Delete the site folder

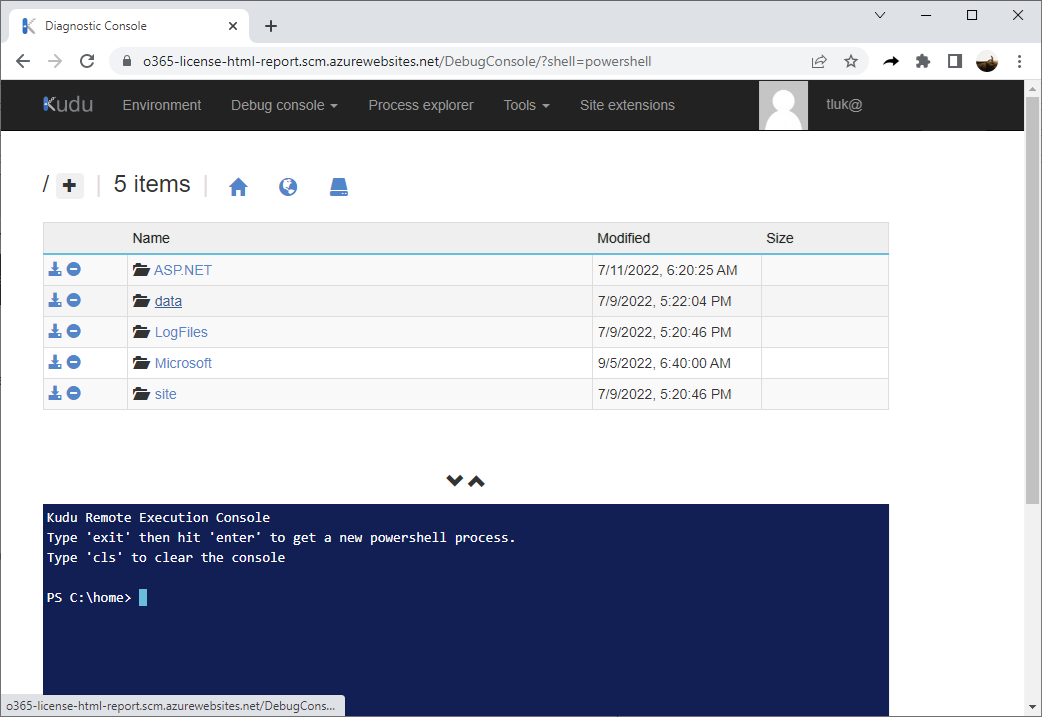coord(74,393)
